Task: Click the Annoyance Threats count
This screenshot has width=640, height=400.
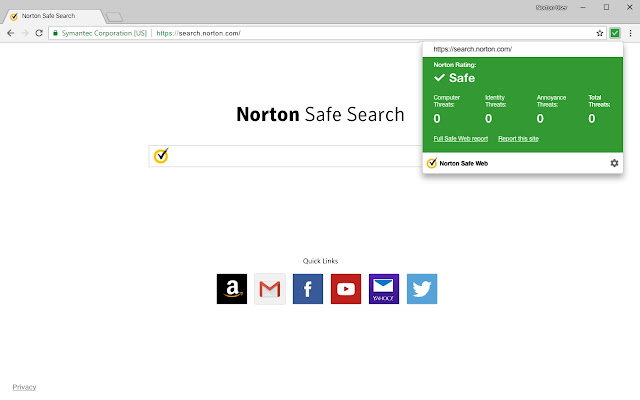Action: point(540,118)
